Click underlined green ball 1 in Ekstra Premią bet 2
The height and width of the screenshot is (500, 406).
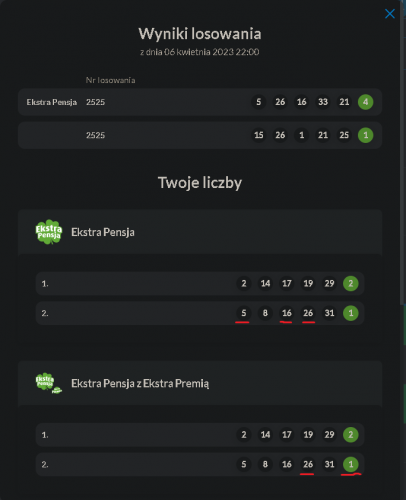(x=351, y=464)
